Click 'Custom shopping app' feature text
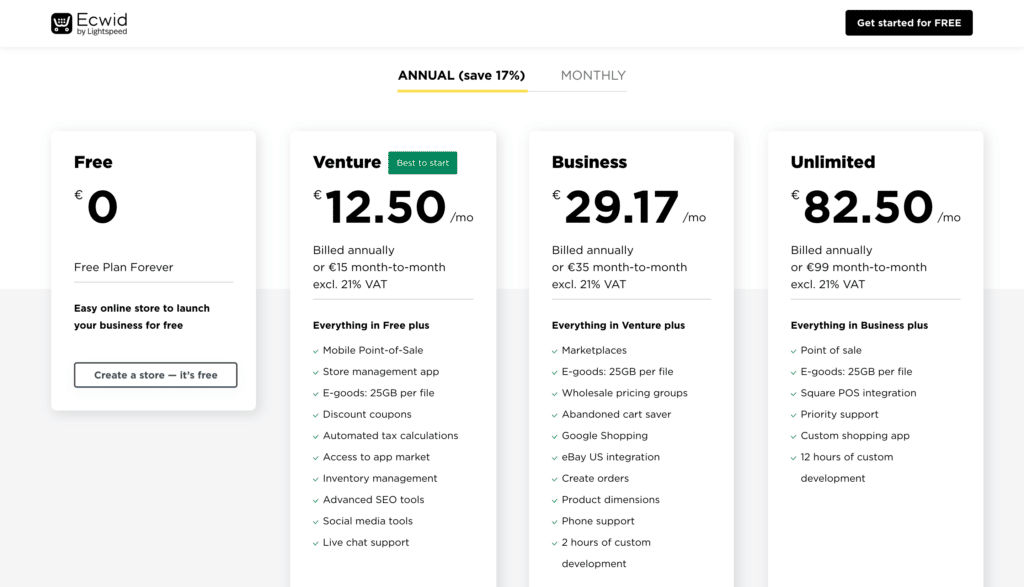Image resolution: width=1024 pixels, height=587 pixels. tap(855, 436)
